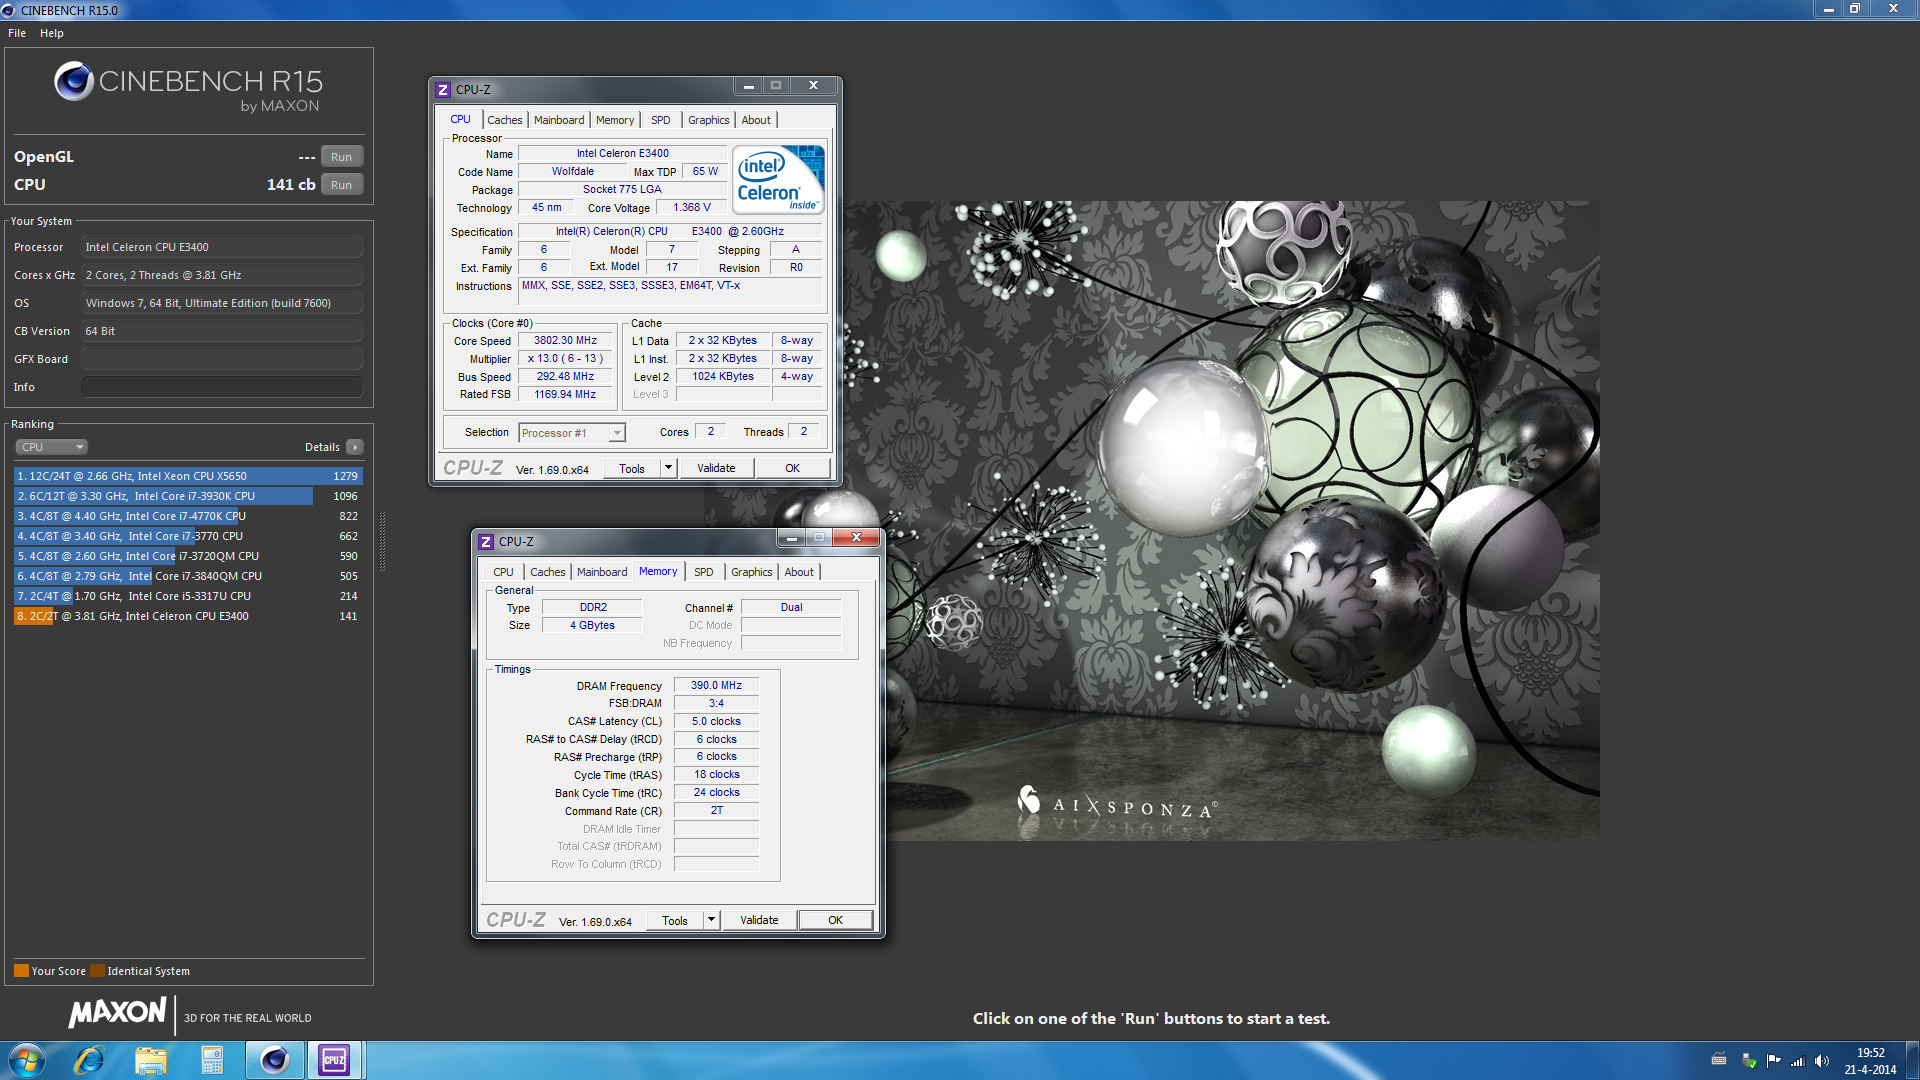Open the Windows Start menu orb
The width and height of the screenshot is (1920, 1080).
(x=27, y=1060)
